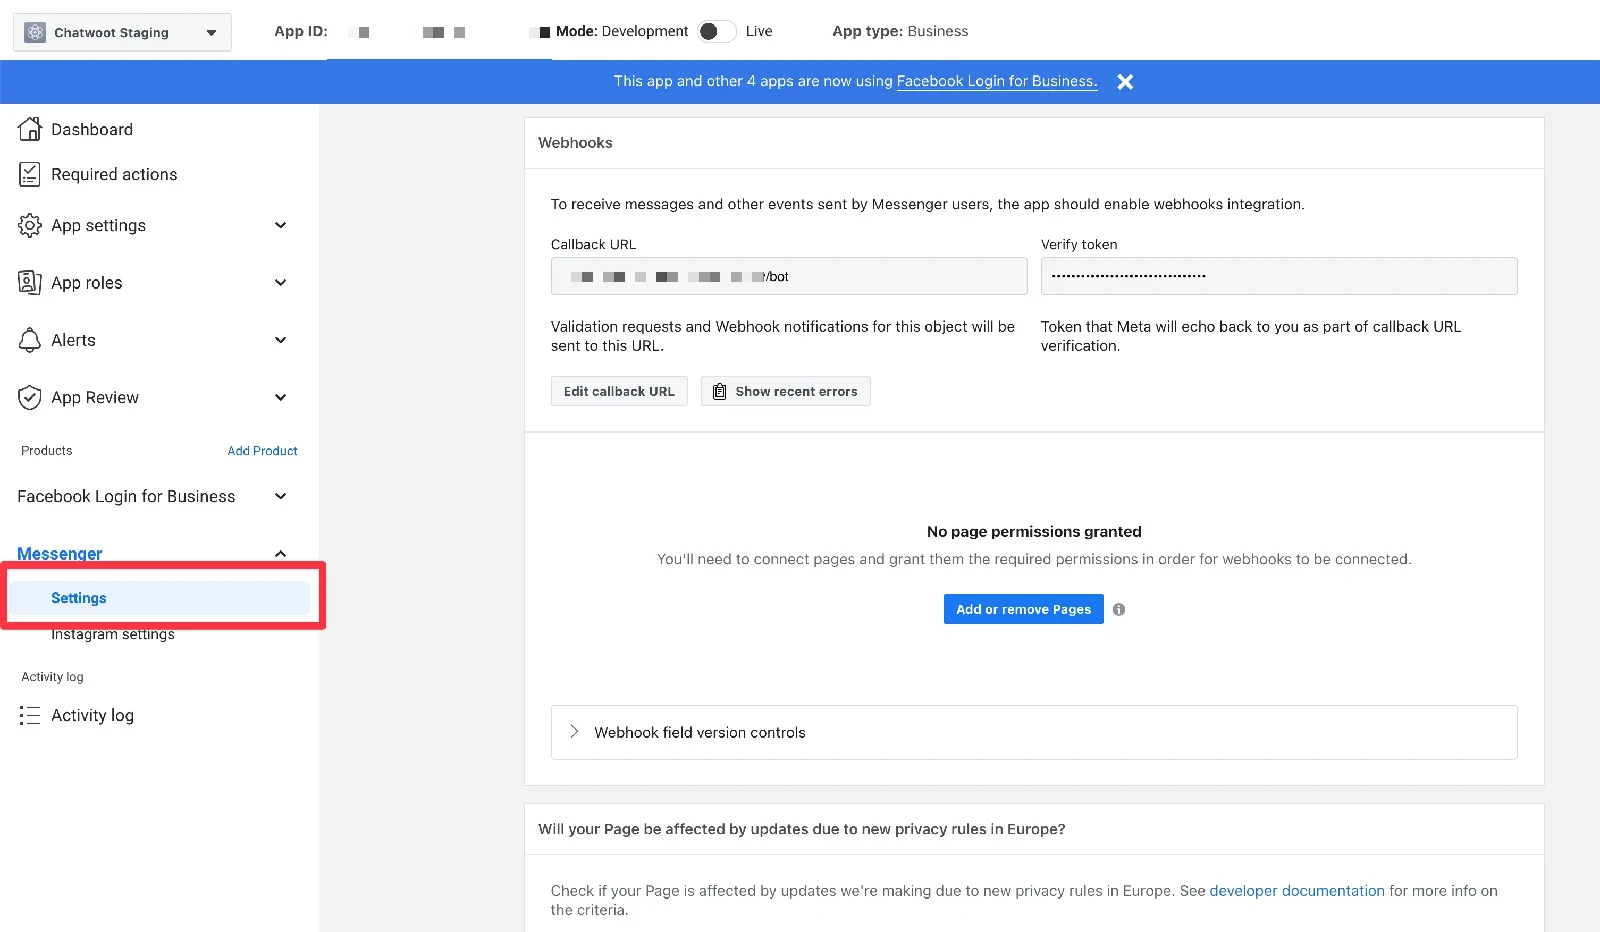Click the App roles badge icon

[30, 282]
